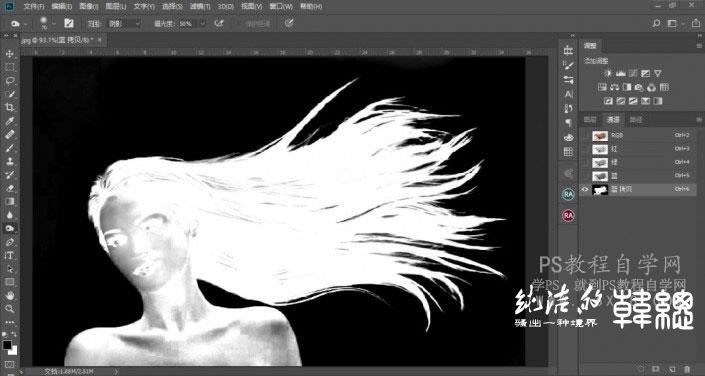Screen dimensions: 705x376
Task: Click the Channel Mixer adjustment icon
Action: pyautogui.click(x=651, y=87)
